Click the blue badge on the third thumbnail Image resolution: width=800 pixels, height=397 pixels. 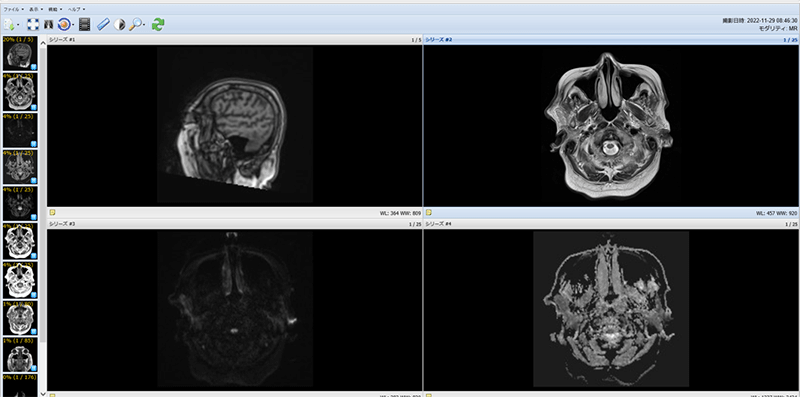(33, 144)
